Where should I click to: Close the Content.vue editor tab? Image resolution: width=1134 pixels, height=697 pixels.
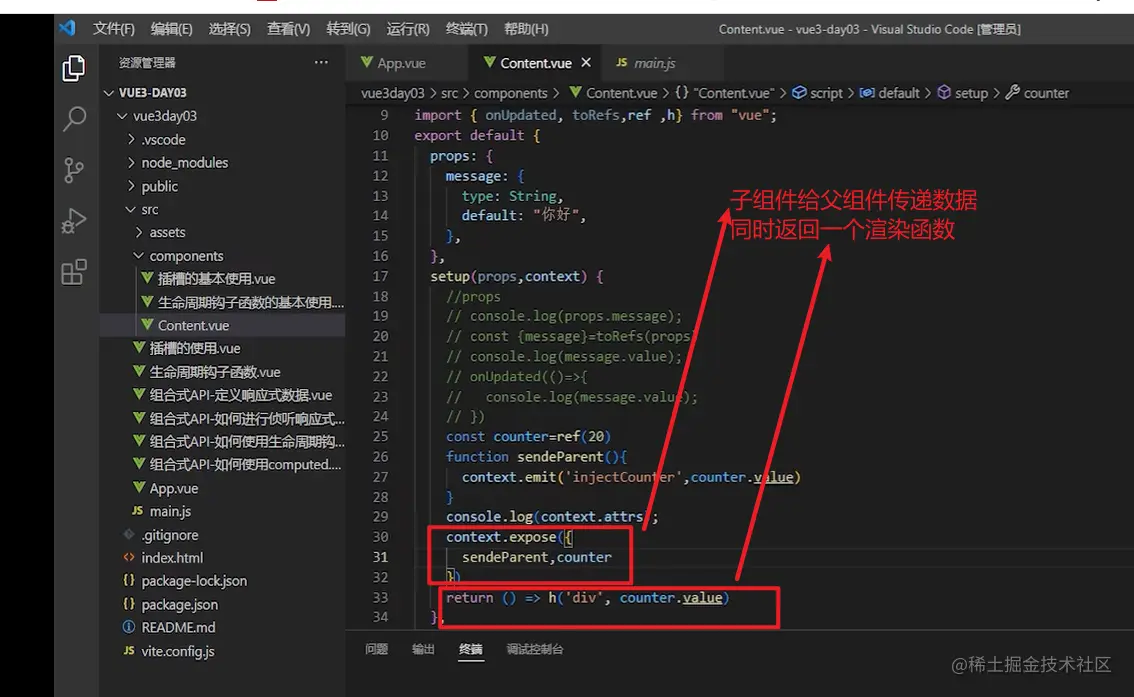click(x=586, y=63)
